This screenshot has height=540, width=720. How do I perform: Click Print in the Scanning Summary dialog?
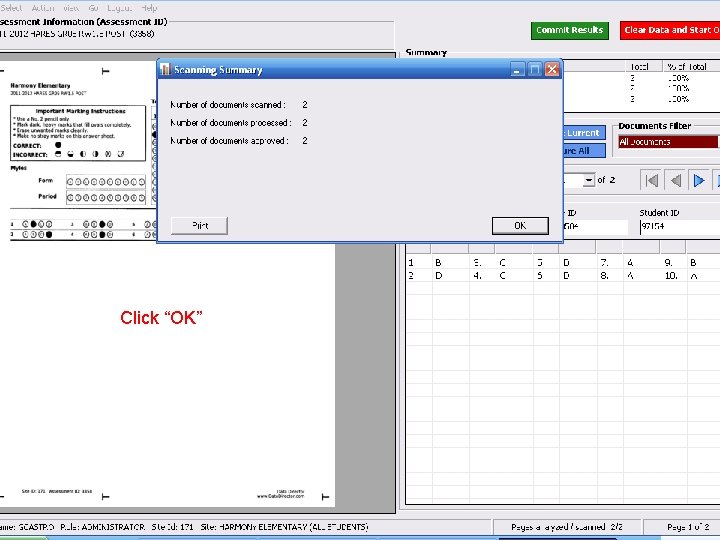(199, 225)
